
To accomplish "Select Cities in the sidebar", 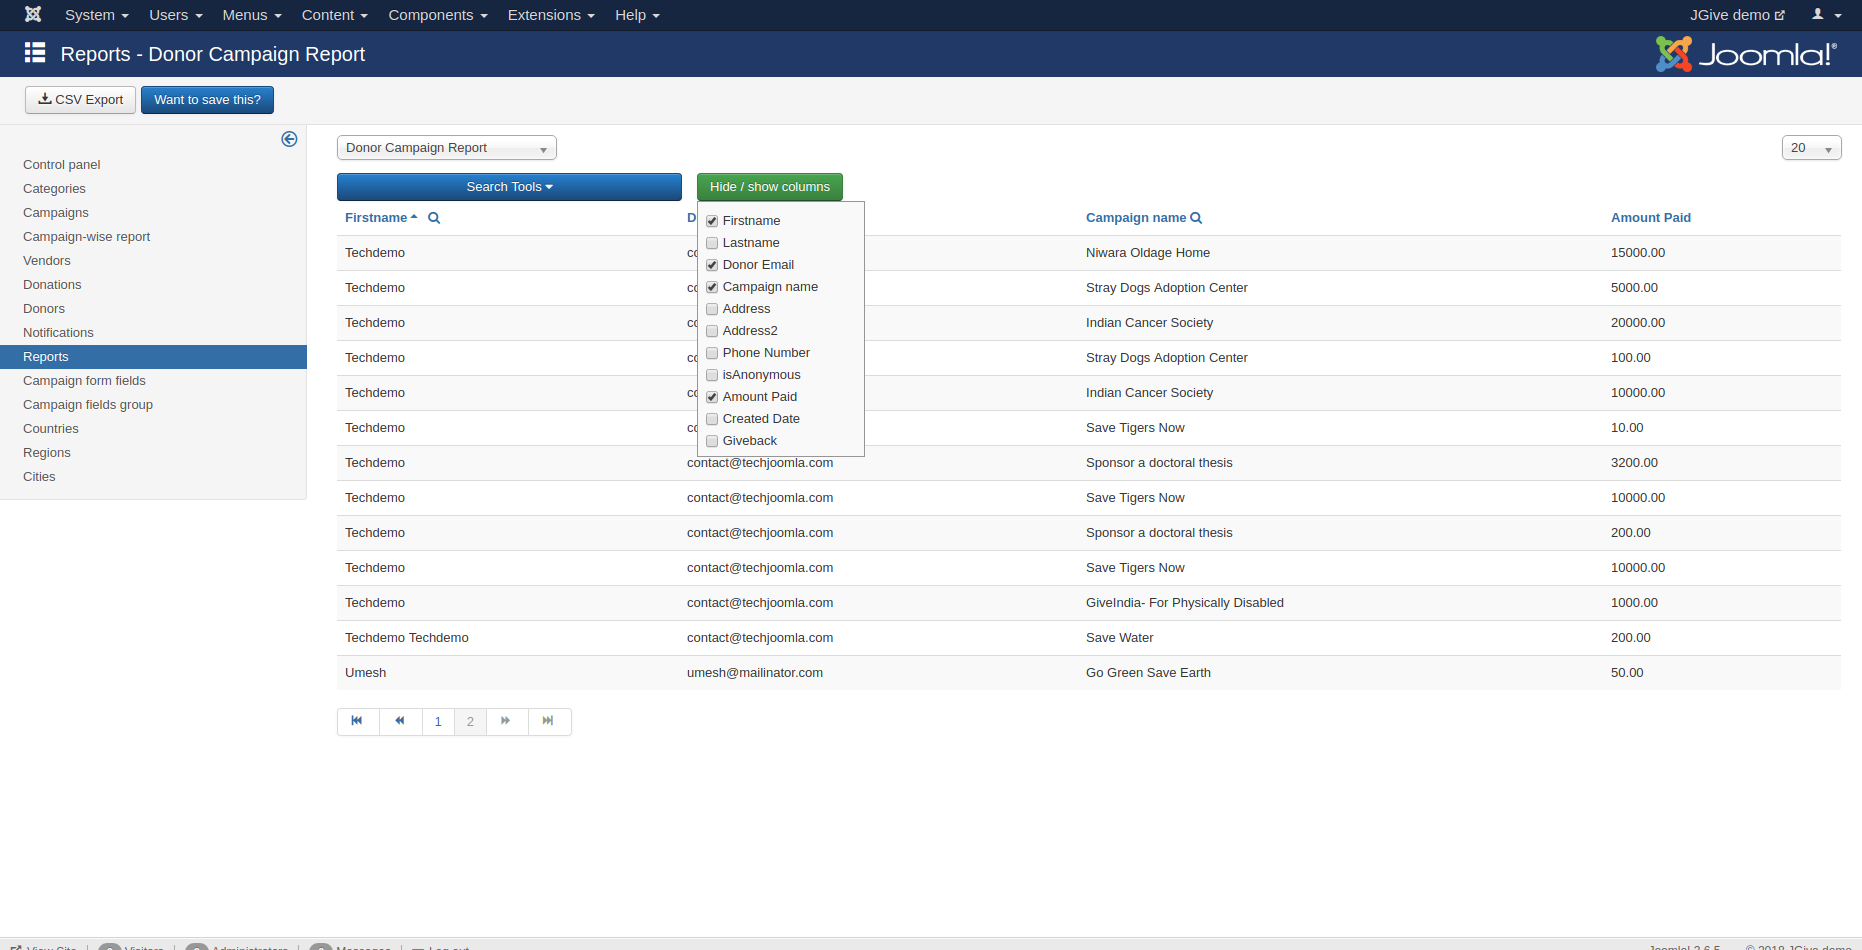I will point(39,477).
